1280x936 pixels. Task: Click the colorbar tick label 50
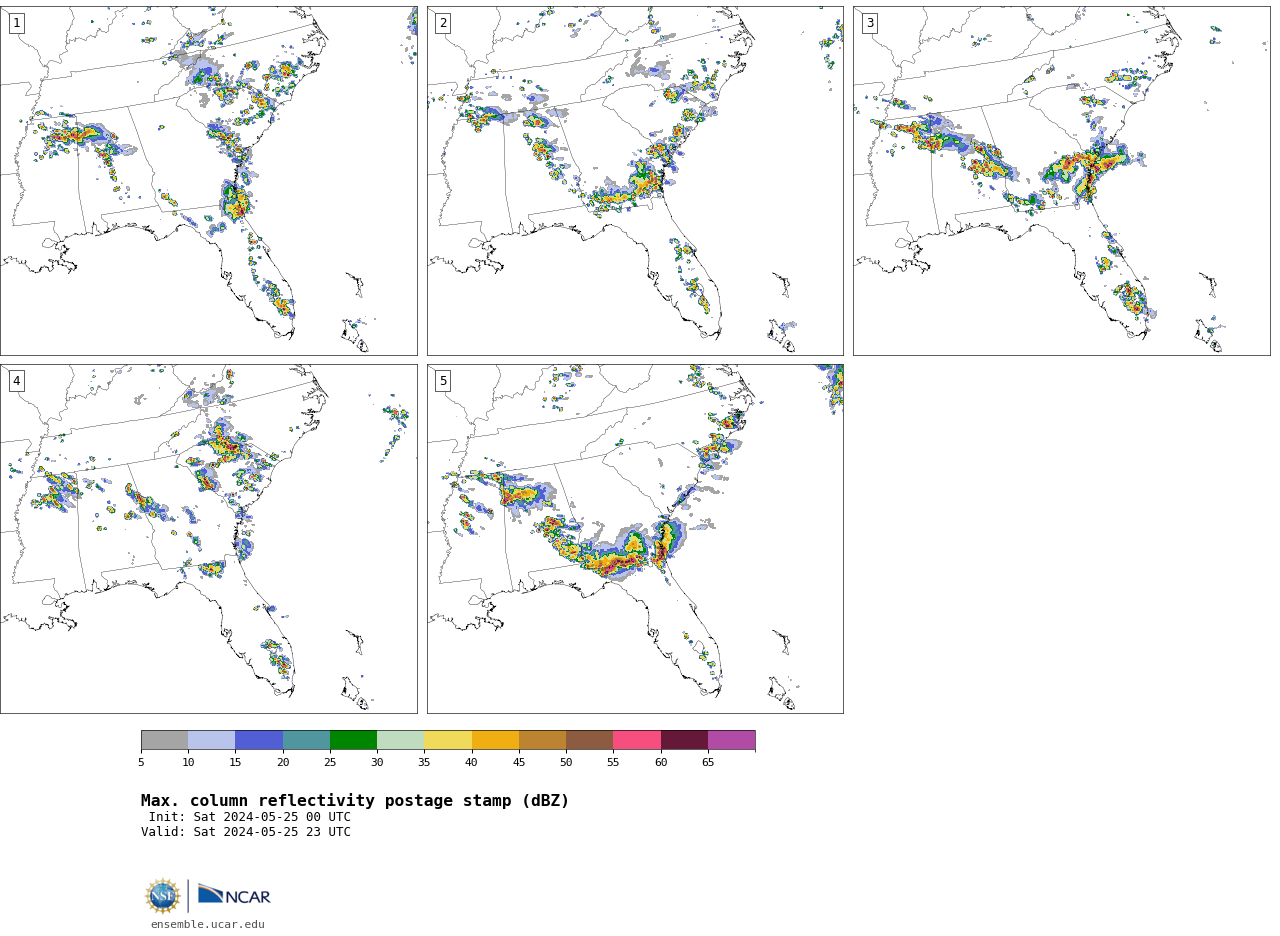[x=566, y=763]
